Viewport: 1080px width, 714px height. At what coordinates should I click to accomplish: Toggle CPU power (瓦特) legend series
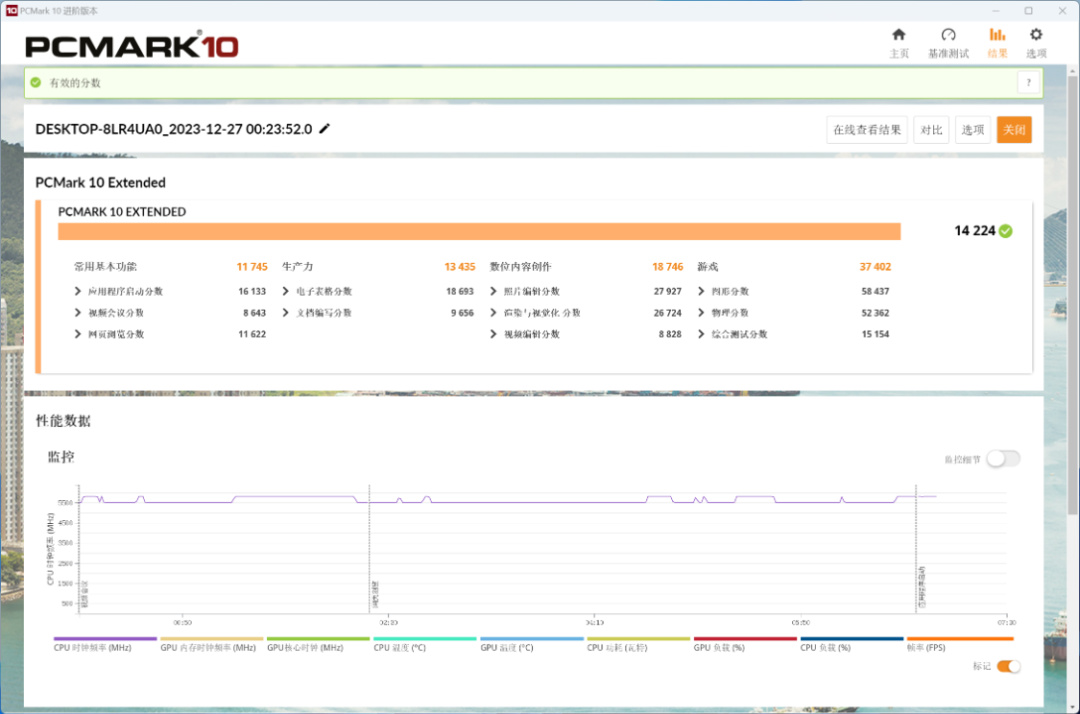point(638,644)
